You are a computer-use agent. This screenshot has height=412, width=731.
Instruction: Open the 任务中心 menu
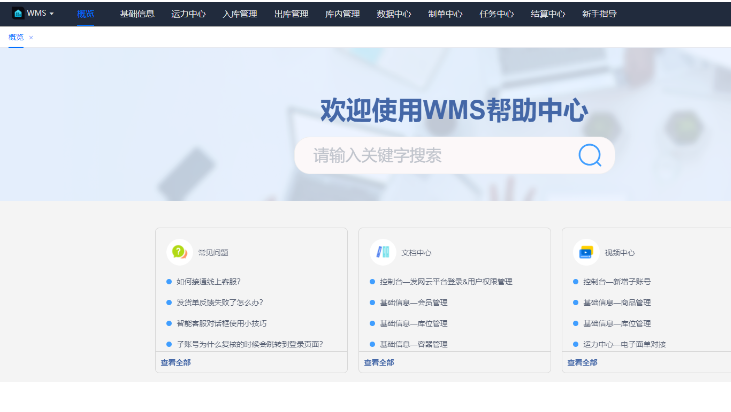pyautogui.click(x=497, y=14)
